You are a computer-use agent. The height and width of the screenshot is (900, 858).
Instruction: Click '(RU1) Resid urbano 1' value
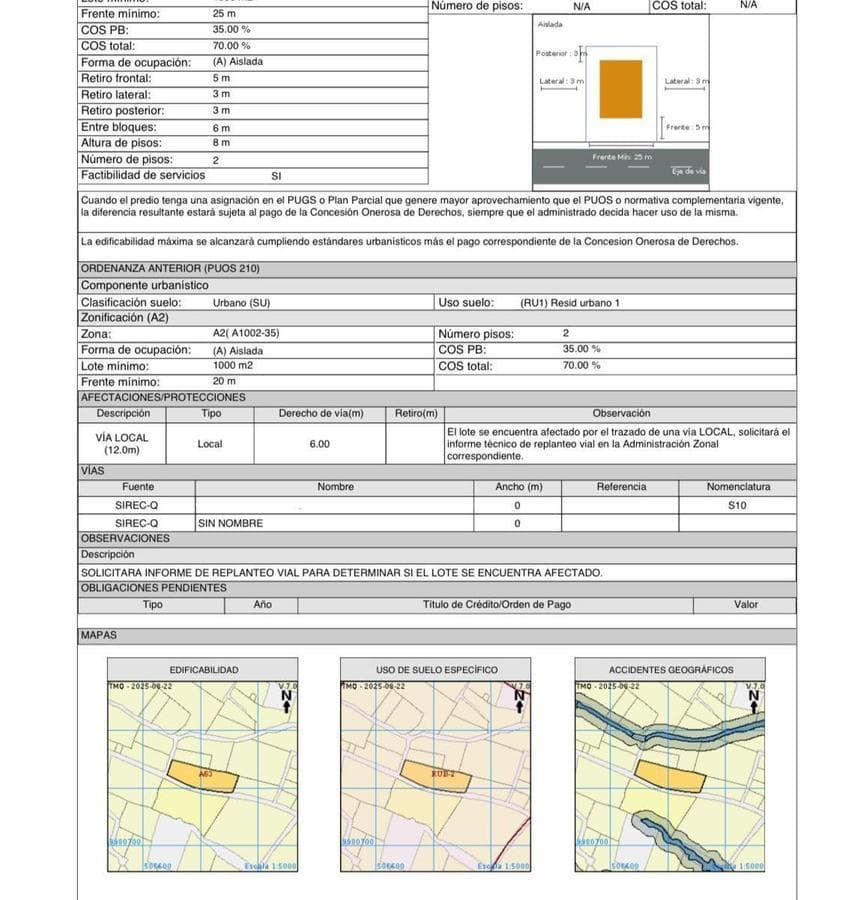point(570,303)
